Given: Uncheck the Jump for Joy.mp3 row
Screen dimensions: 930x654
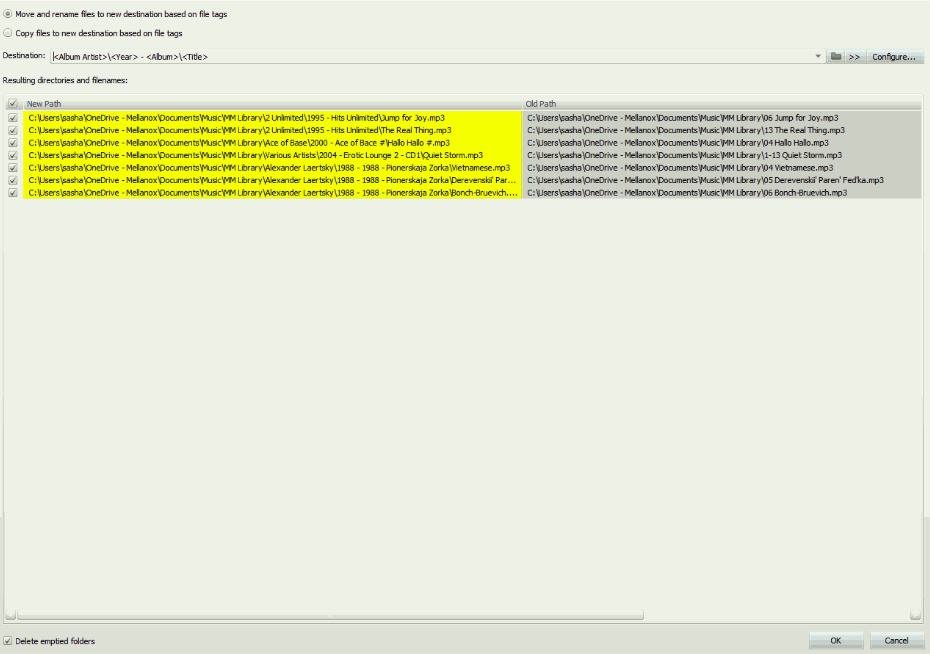Looking at the screenshot, I should pyautogui.click(x=12, y=117).
